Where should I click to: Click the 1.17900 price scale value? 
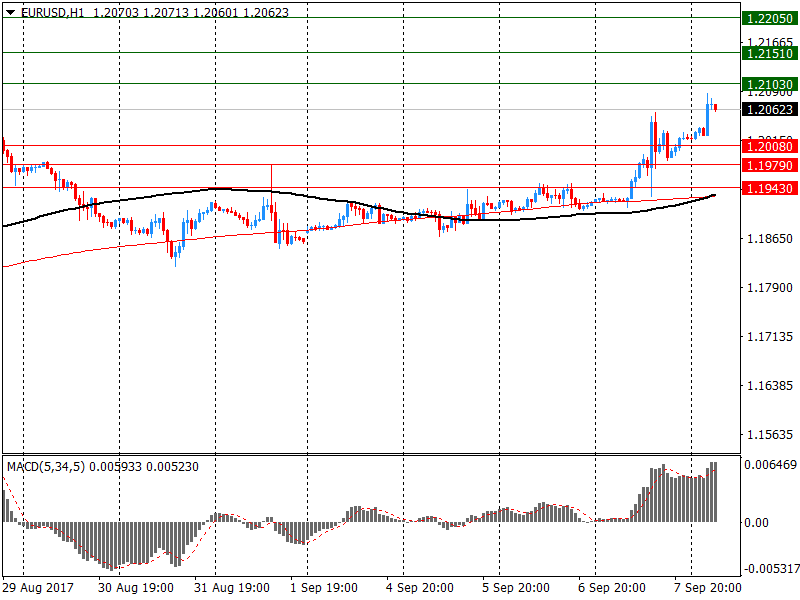[x=770, y=288]
